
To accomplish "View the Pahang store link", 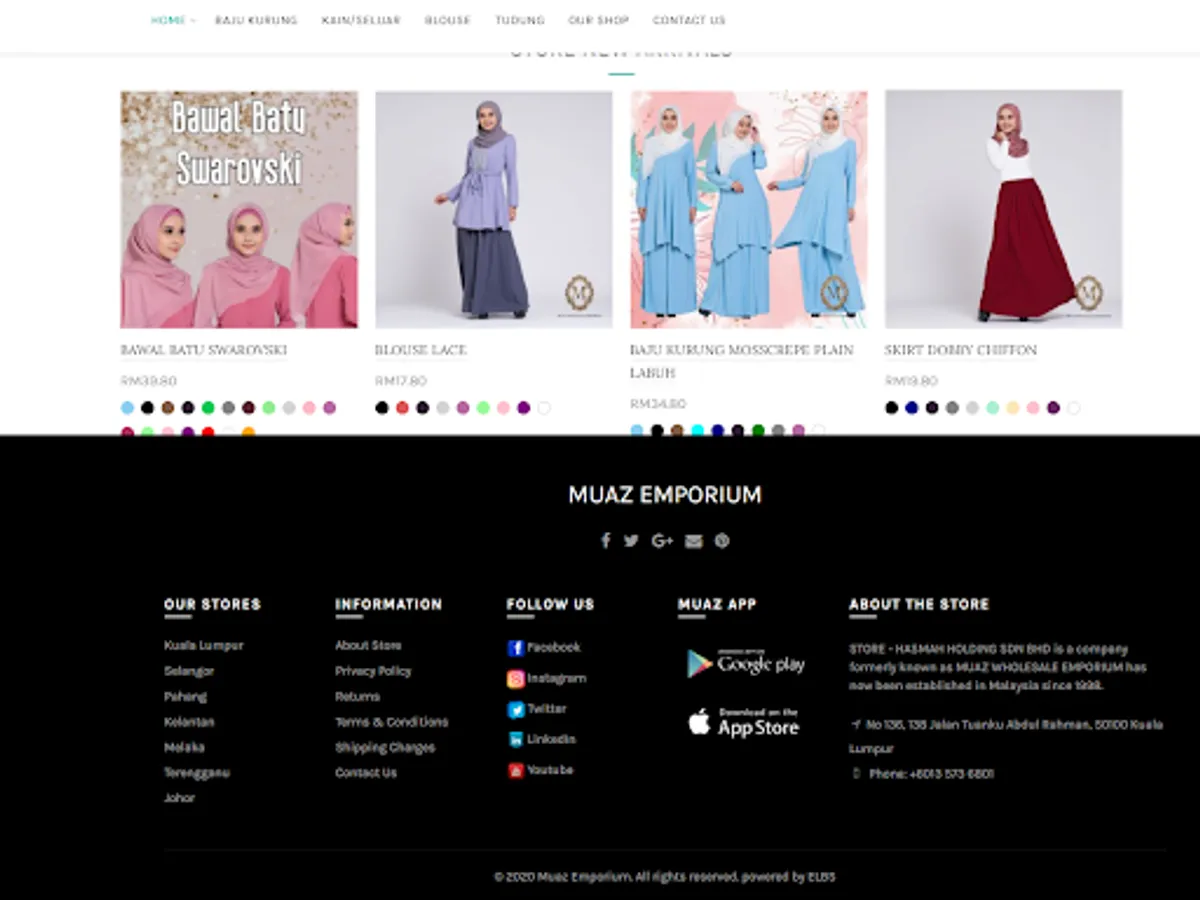I will [x=185, y=697].
